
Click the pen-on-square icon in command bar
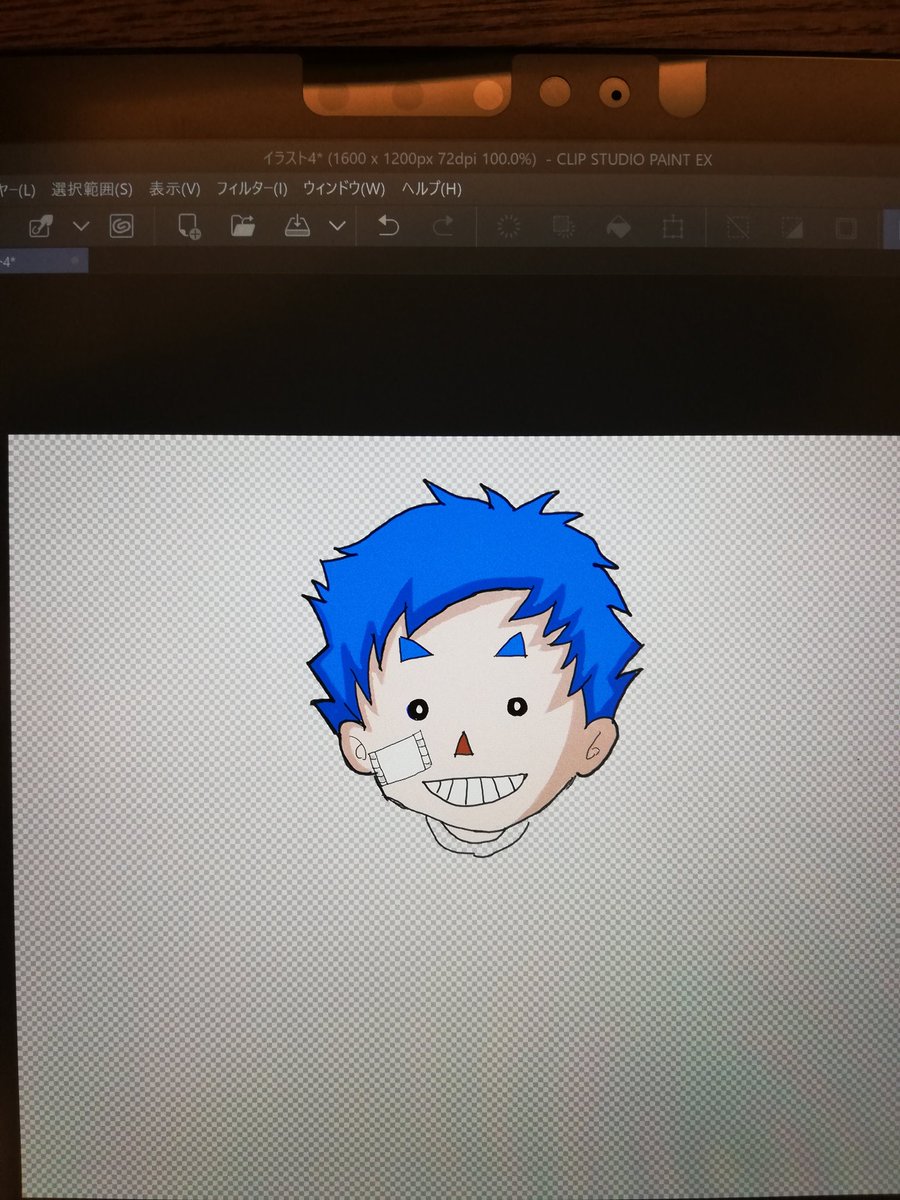click(x=40, y=227)
